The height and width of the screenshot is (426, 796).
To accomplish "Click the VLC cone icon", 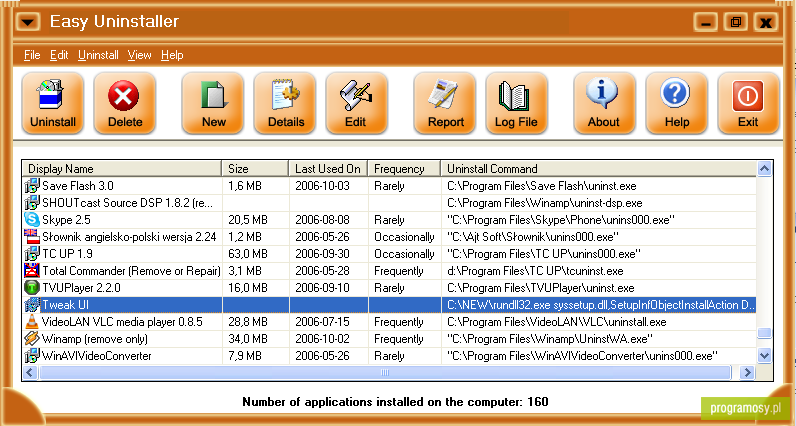I will tap(32, 322).
